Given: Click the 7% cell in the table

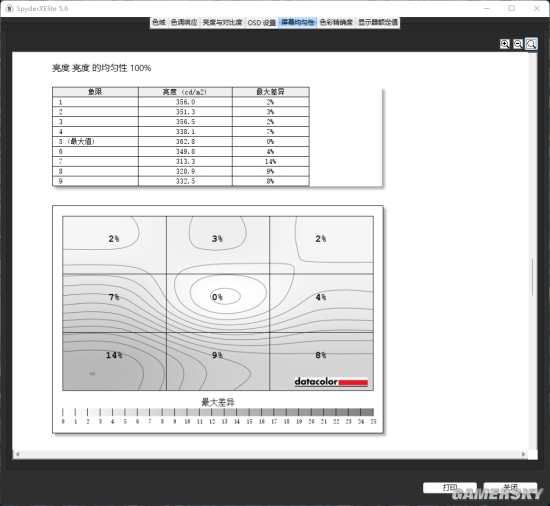Looking at the screenshot, I should [270, 131].
